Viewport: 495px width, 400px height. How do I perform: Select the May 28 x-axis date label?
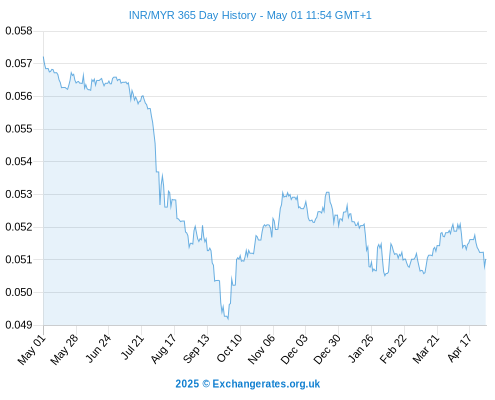click(64, 350)
